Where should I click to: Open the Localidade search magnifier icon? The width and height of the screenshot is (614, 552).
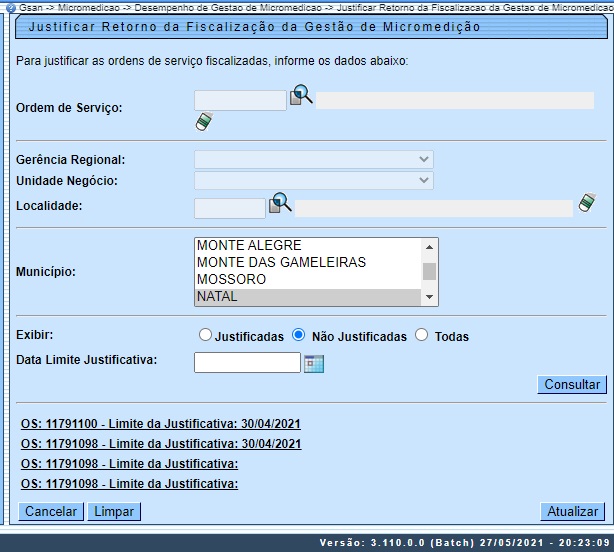click(x=280, y=204)
